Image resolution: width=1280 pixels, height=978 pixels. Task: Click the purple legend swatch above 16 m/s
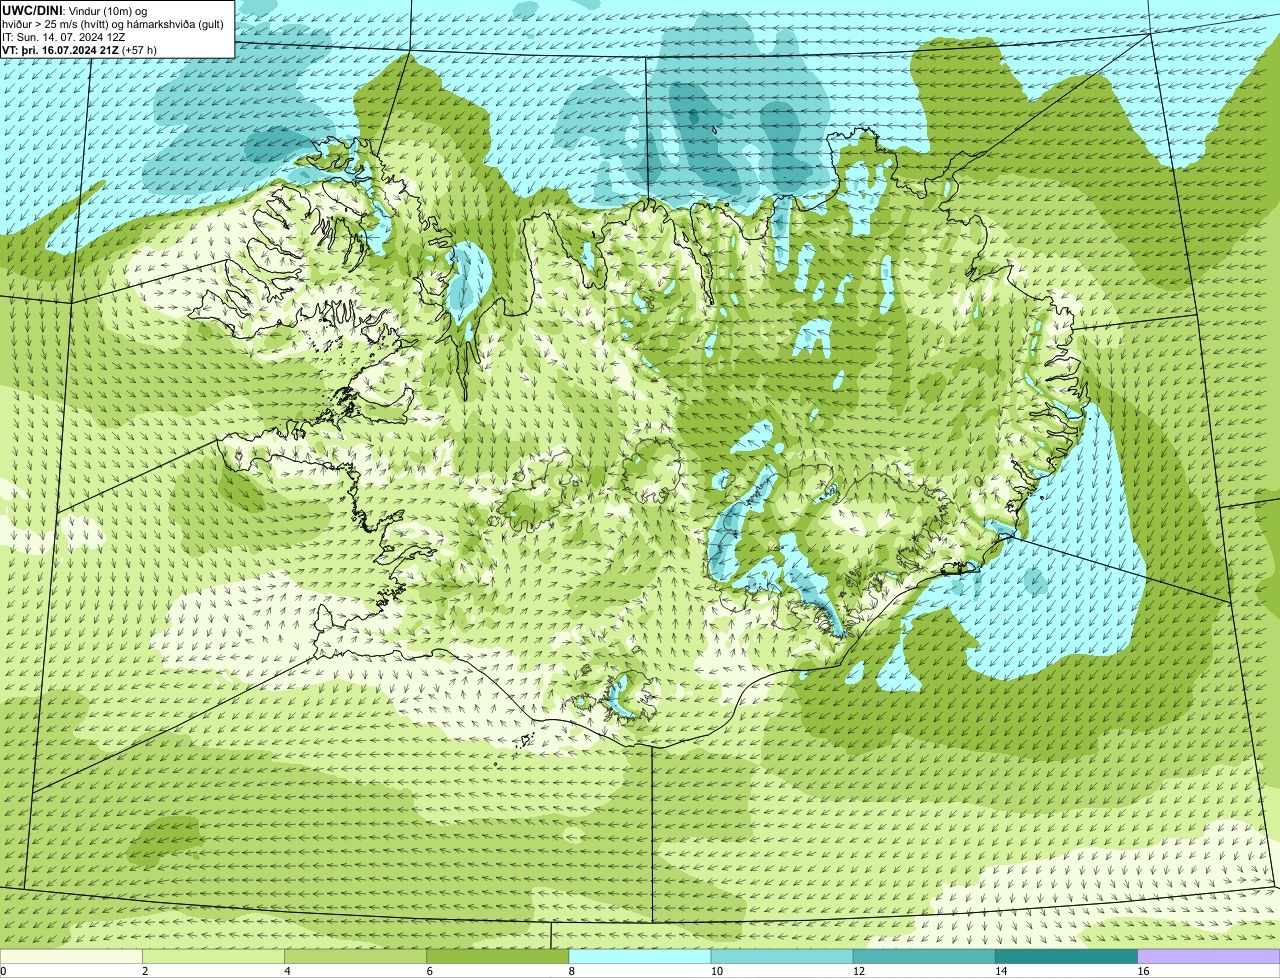tap(1209, 956)
